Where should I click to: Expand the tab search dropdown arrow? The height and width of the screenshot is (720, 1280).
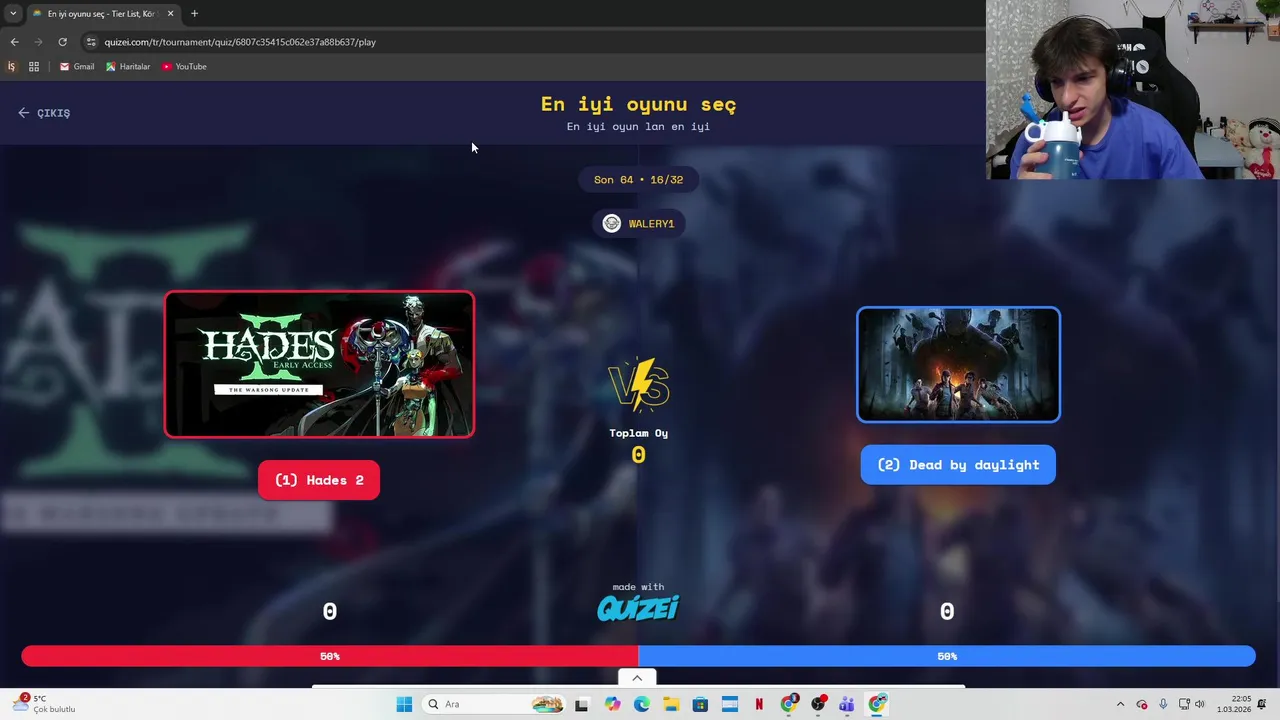point(13,14)
